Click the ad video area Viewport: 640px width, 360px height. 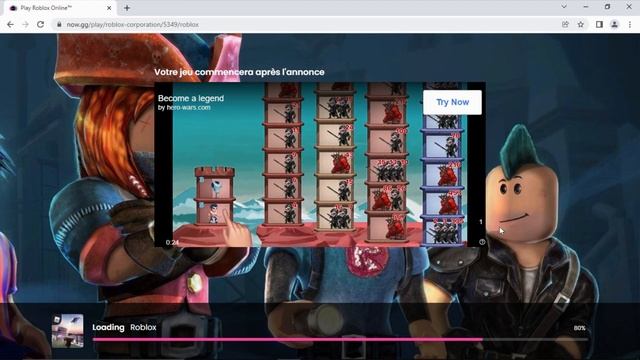[320, 164]
